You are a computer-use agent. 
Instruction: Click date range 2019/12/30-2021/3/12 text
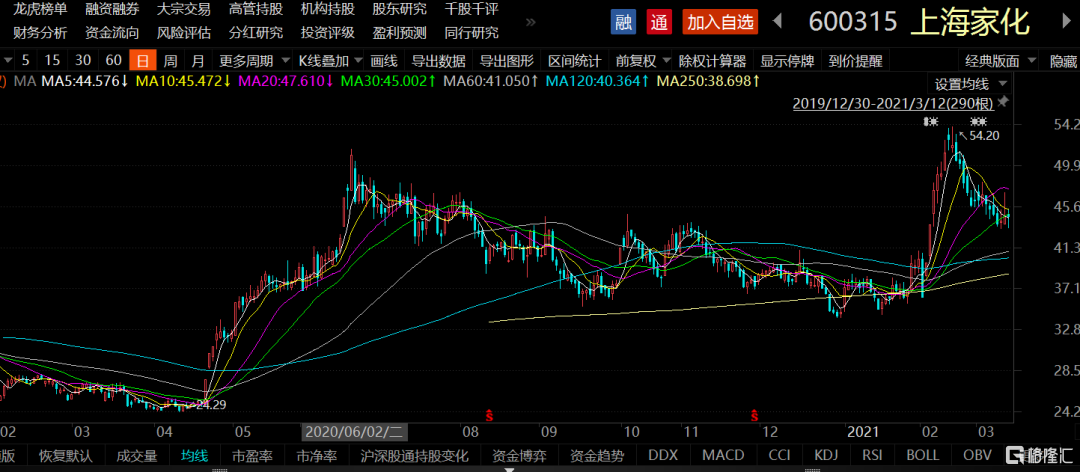click(x=894, y=103)
